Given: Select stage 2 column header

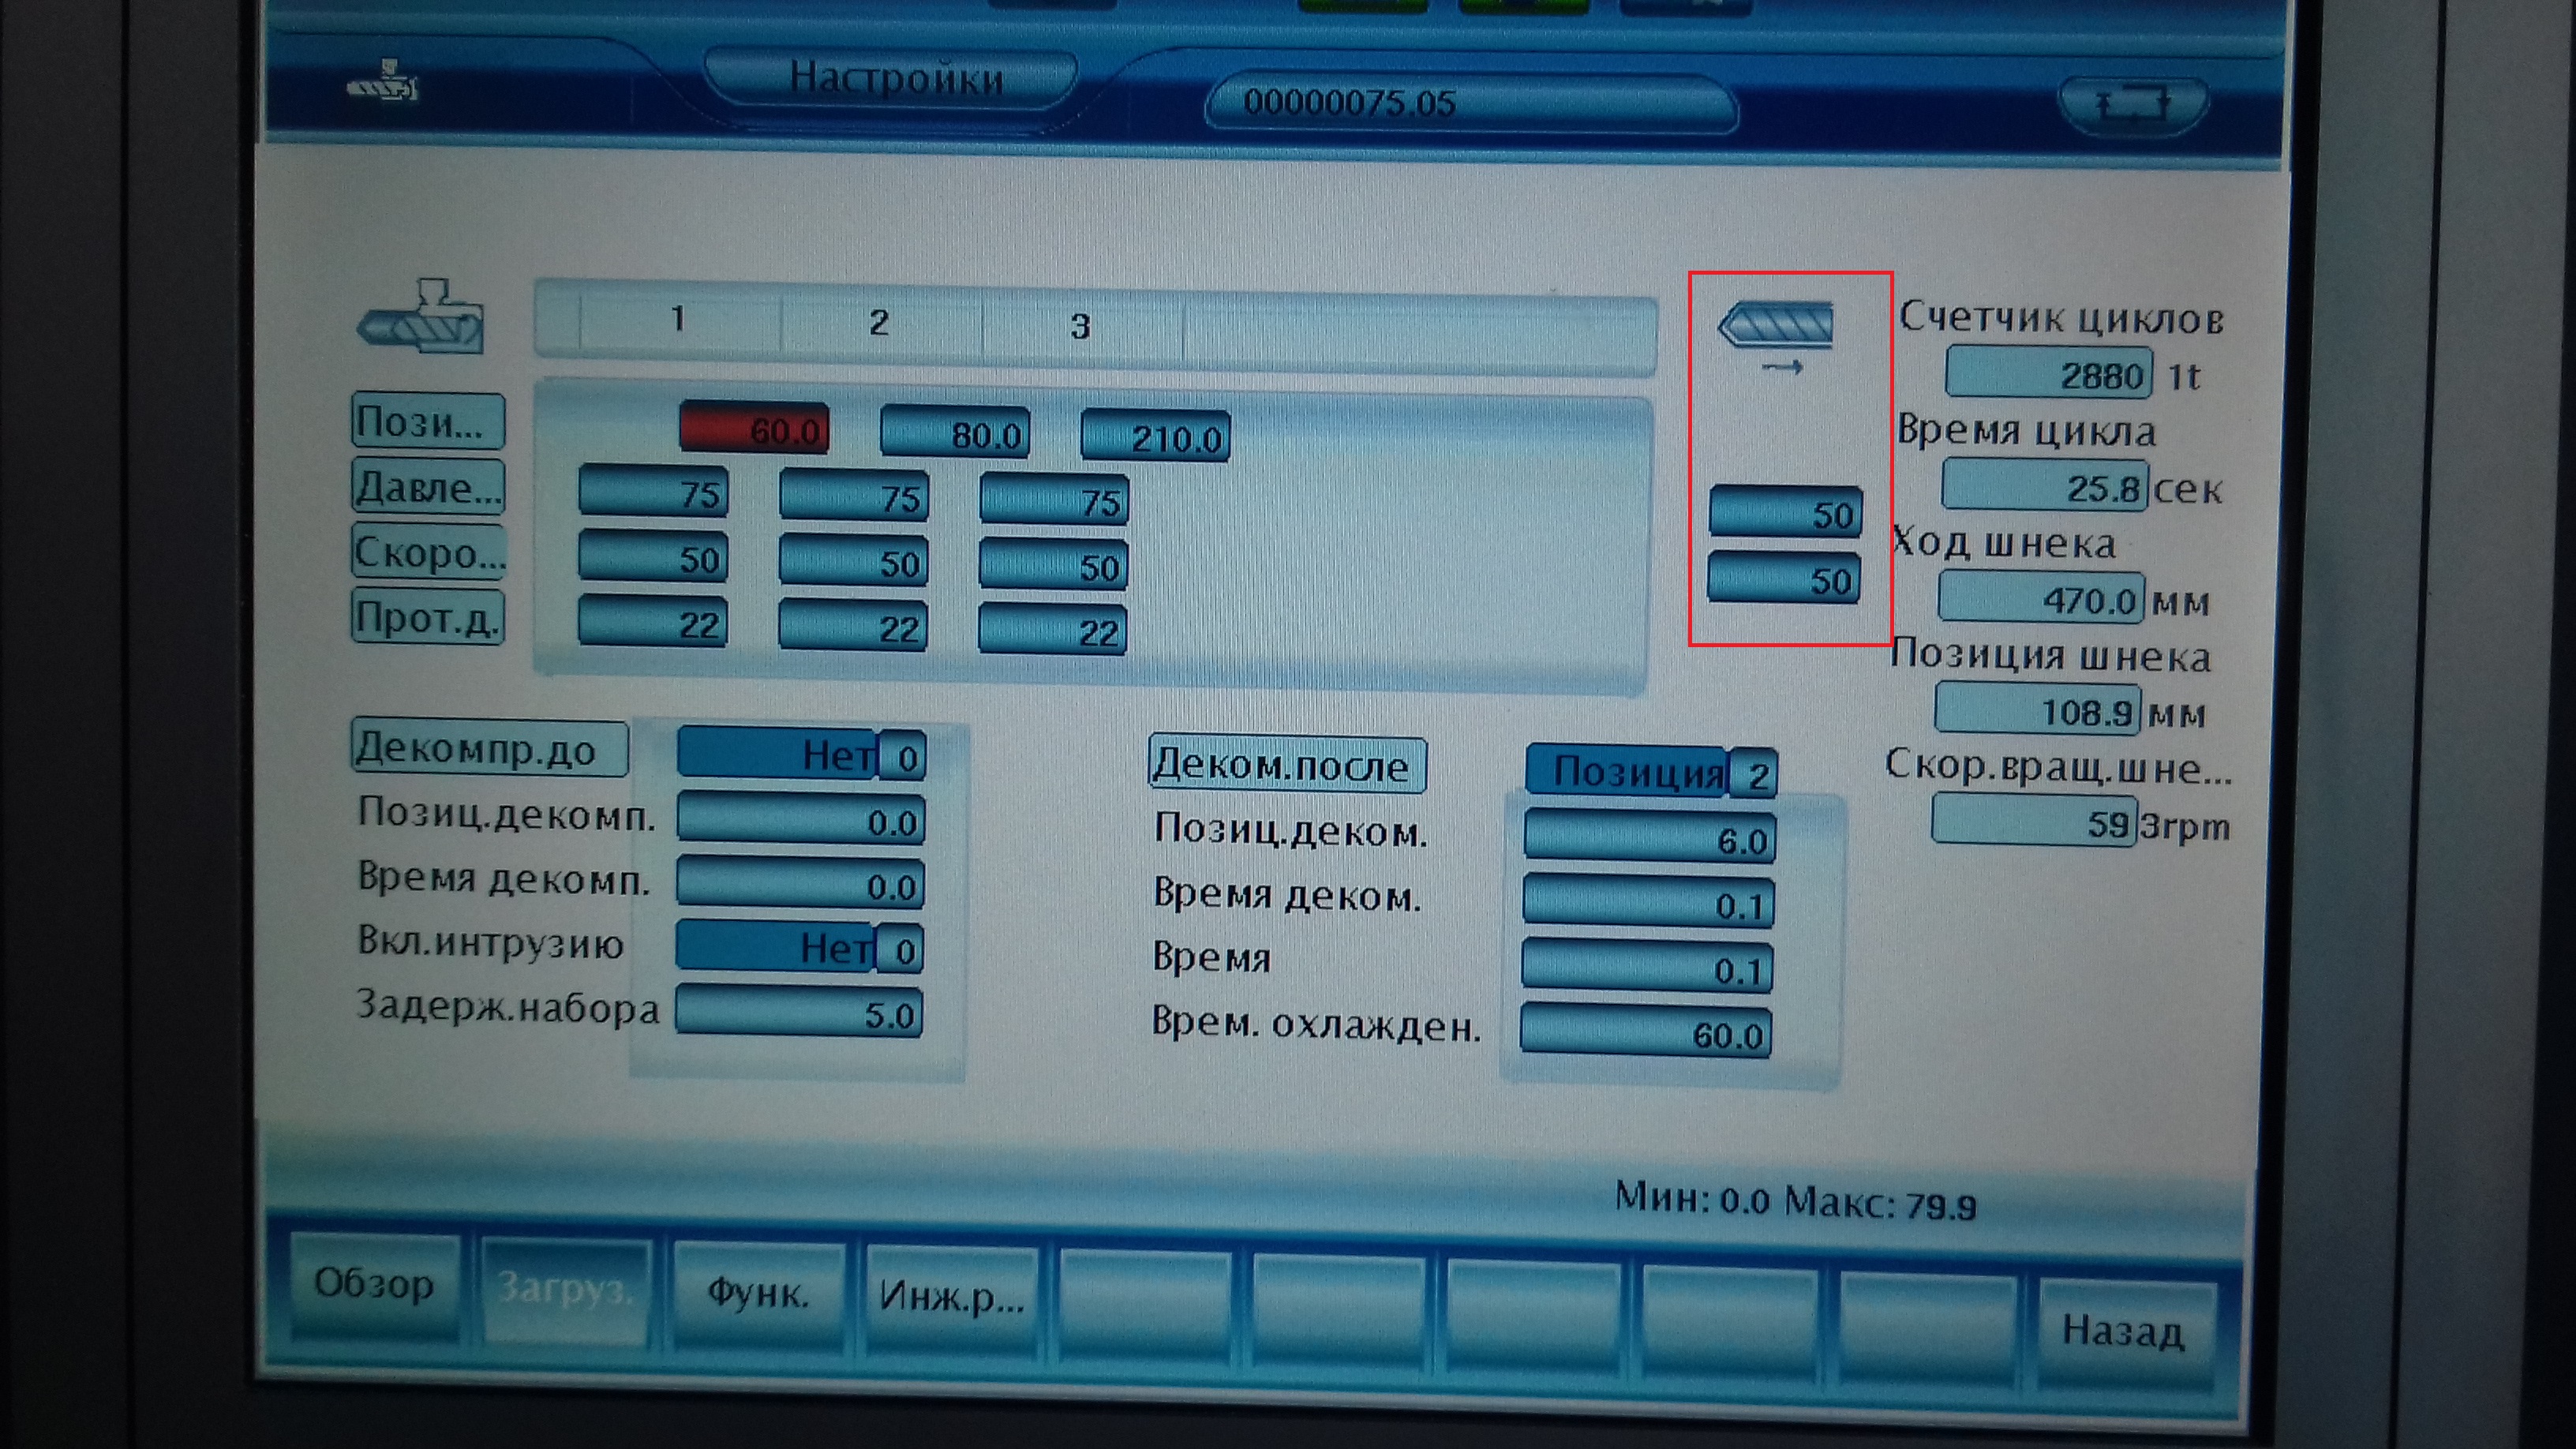Looking at the screenshot, I should [879, 323].
